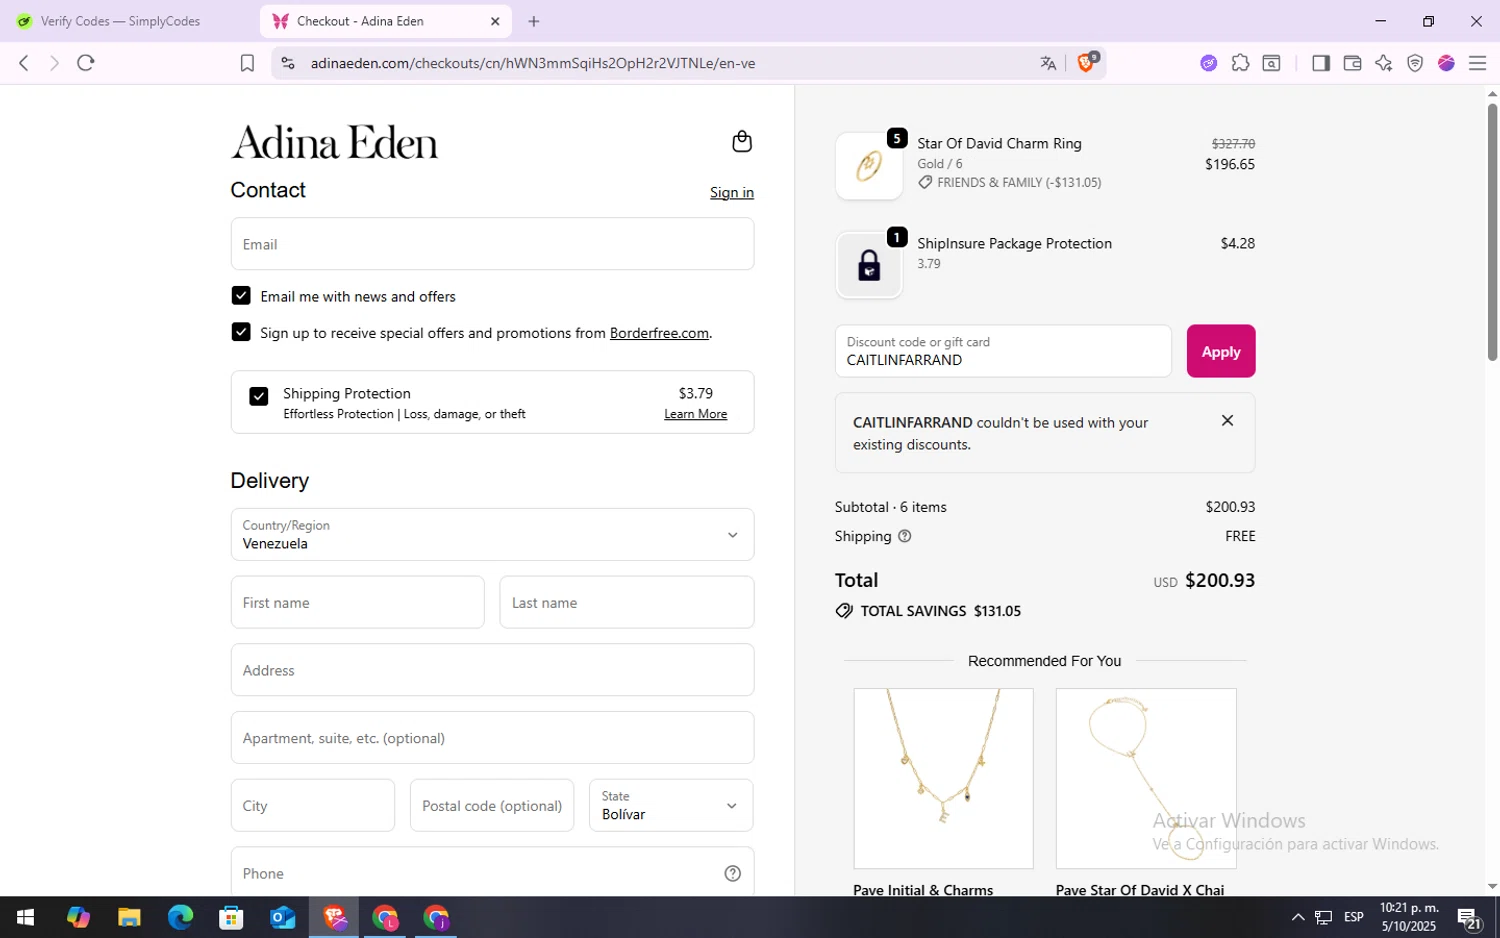This screenshot has width=1500, height=938.
Task: Open Windows Start menu
Action: (x=26, y=917)
